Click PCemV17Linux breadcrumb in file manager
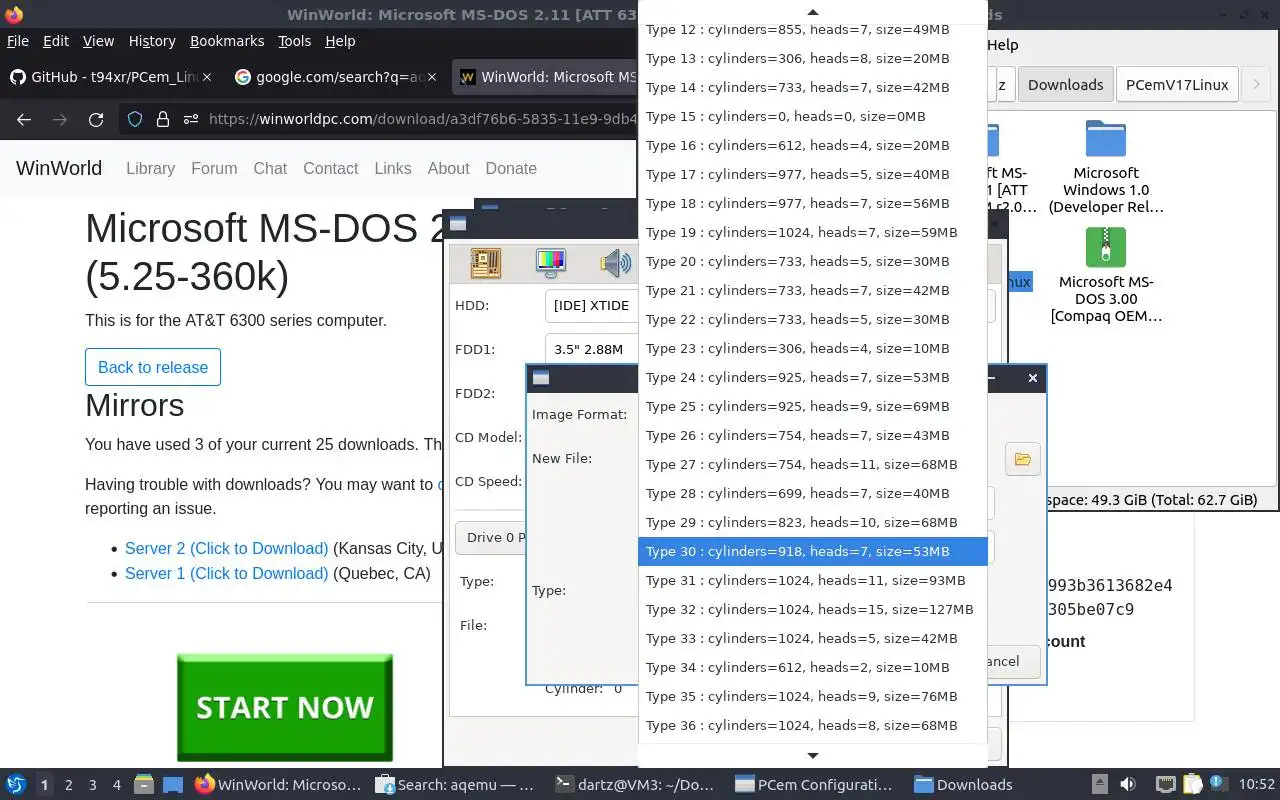Image resolution: width=1280 pixels, height=800 pixels. click(1177, 85)
